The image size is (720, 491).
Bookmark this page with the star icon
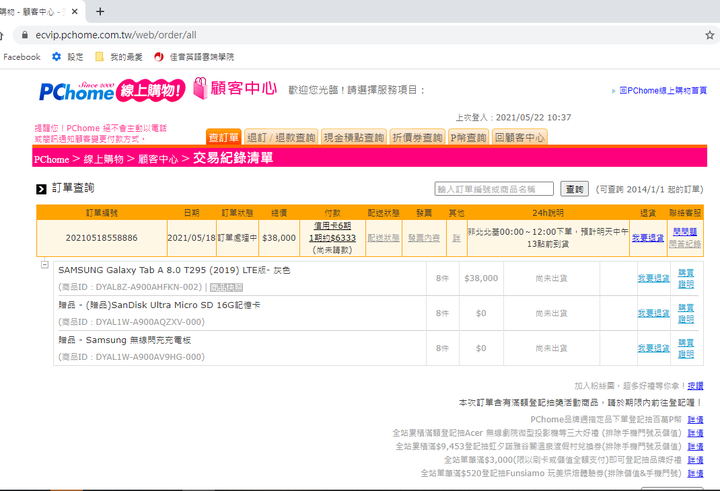709,35
